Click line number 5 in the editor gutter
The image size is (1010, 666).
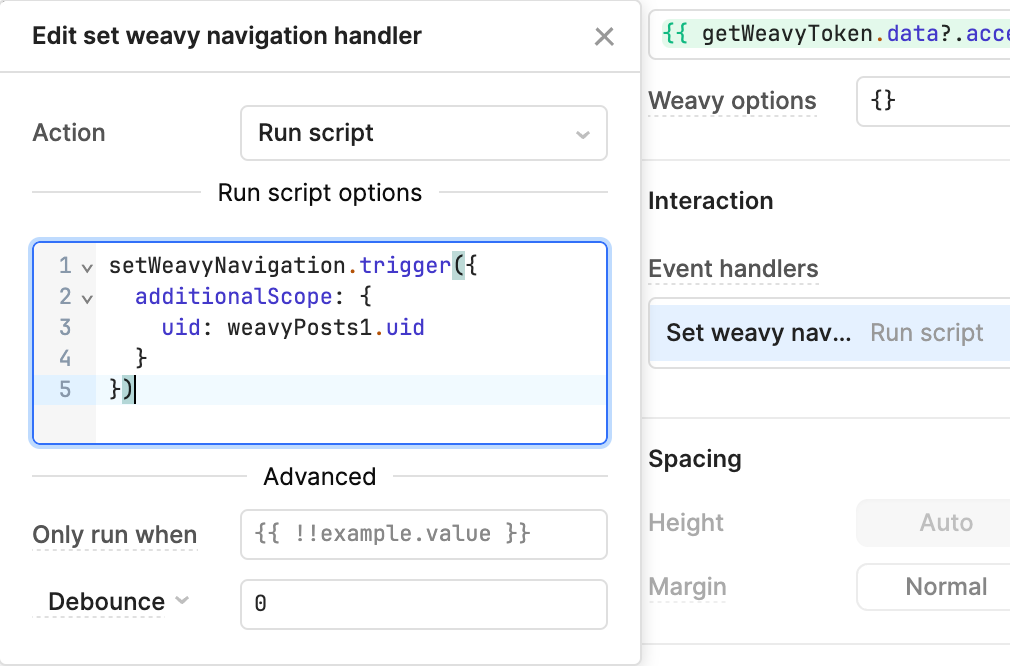coord(65,389)
